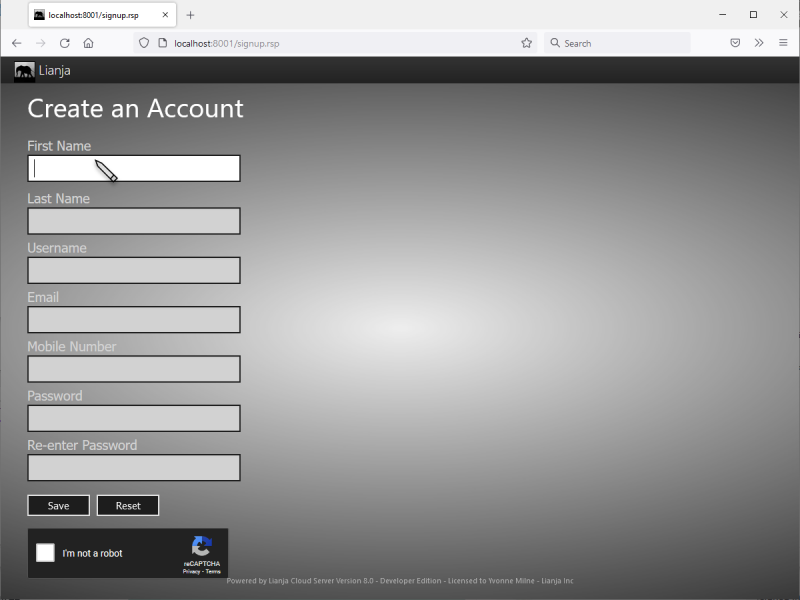Screen dimensions: 800x600
Task: Reload the signup page
Action: tap(64, 42)
